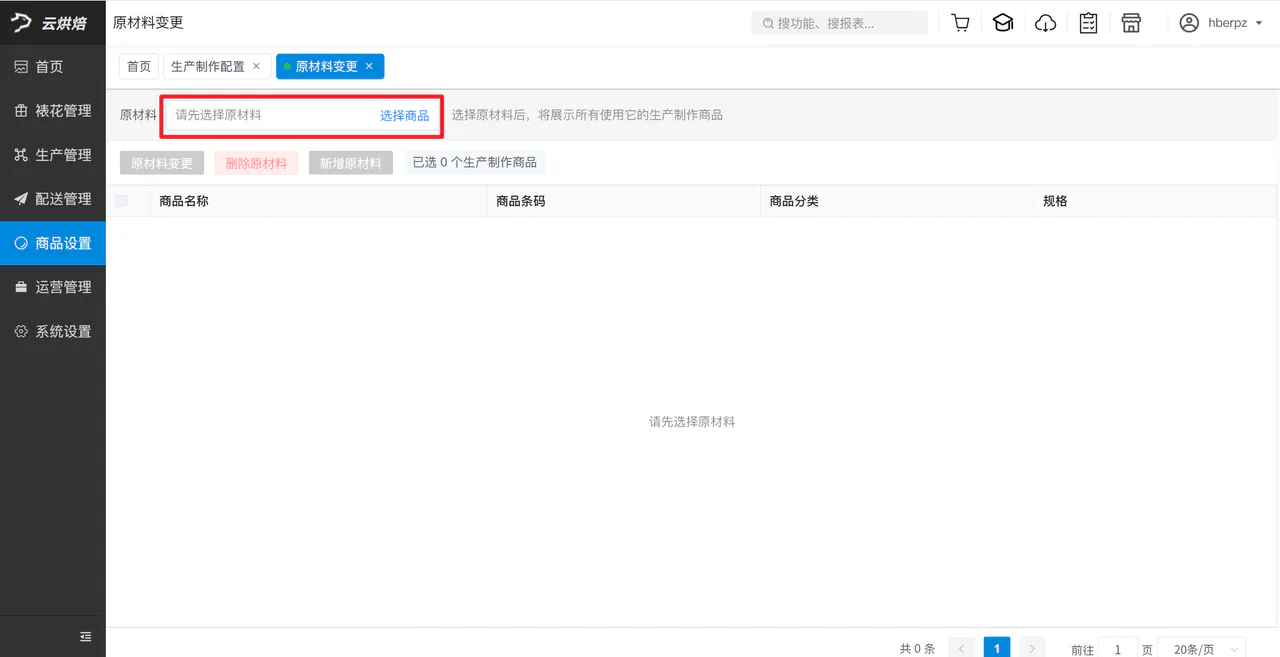Select 商品设置 in the sidebar
This screenshot has height=657, width=1280.
tap(53, 243)
